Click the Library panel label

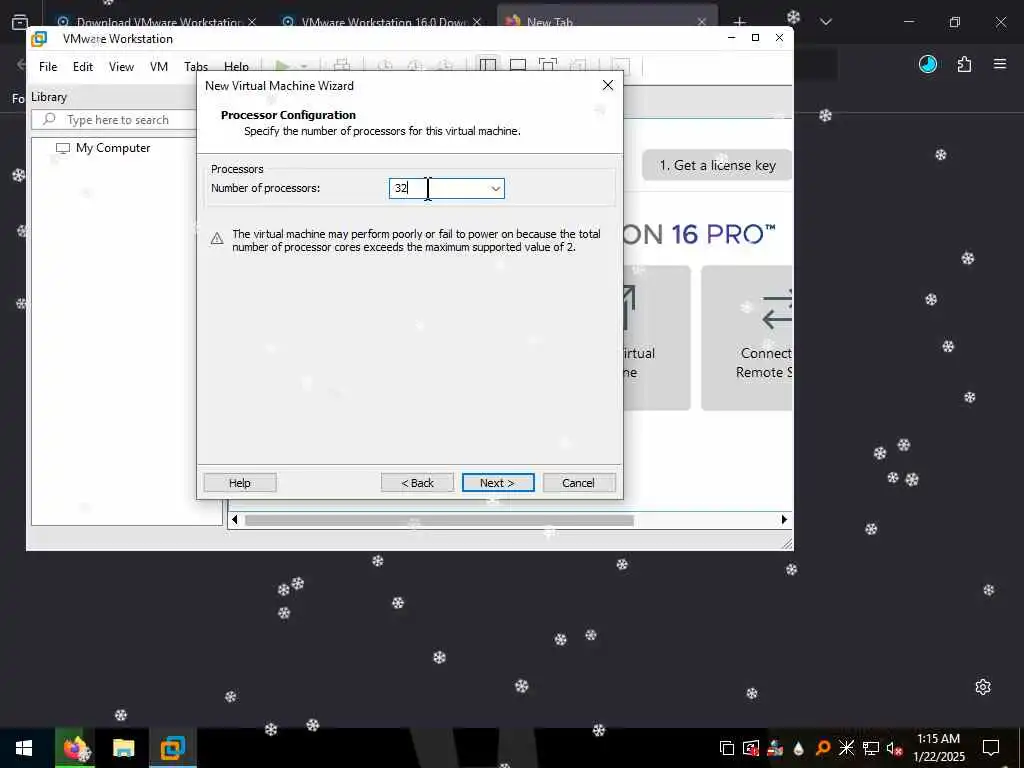coord(49,97)
